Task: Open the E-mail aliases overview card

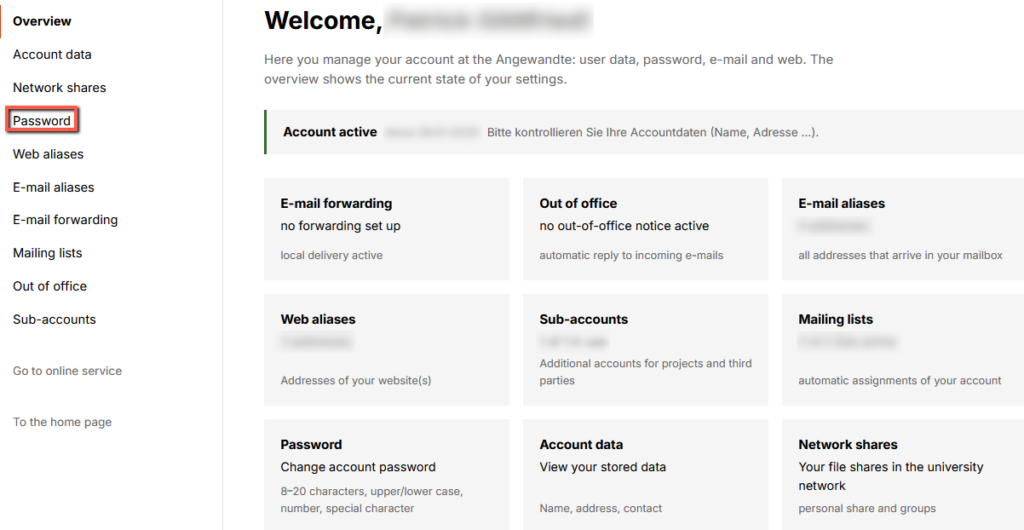Action: (903, 229)
